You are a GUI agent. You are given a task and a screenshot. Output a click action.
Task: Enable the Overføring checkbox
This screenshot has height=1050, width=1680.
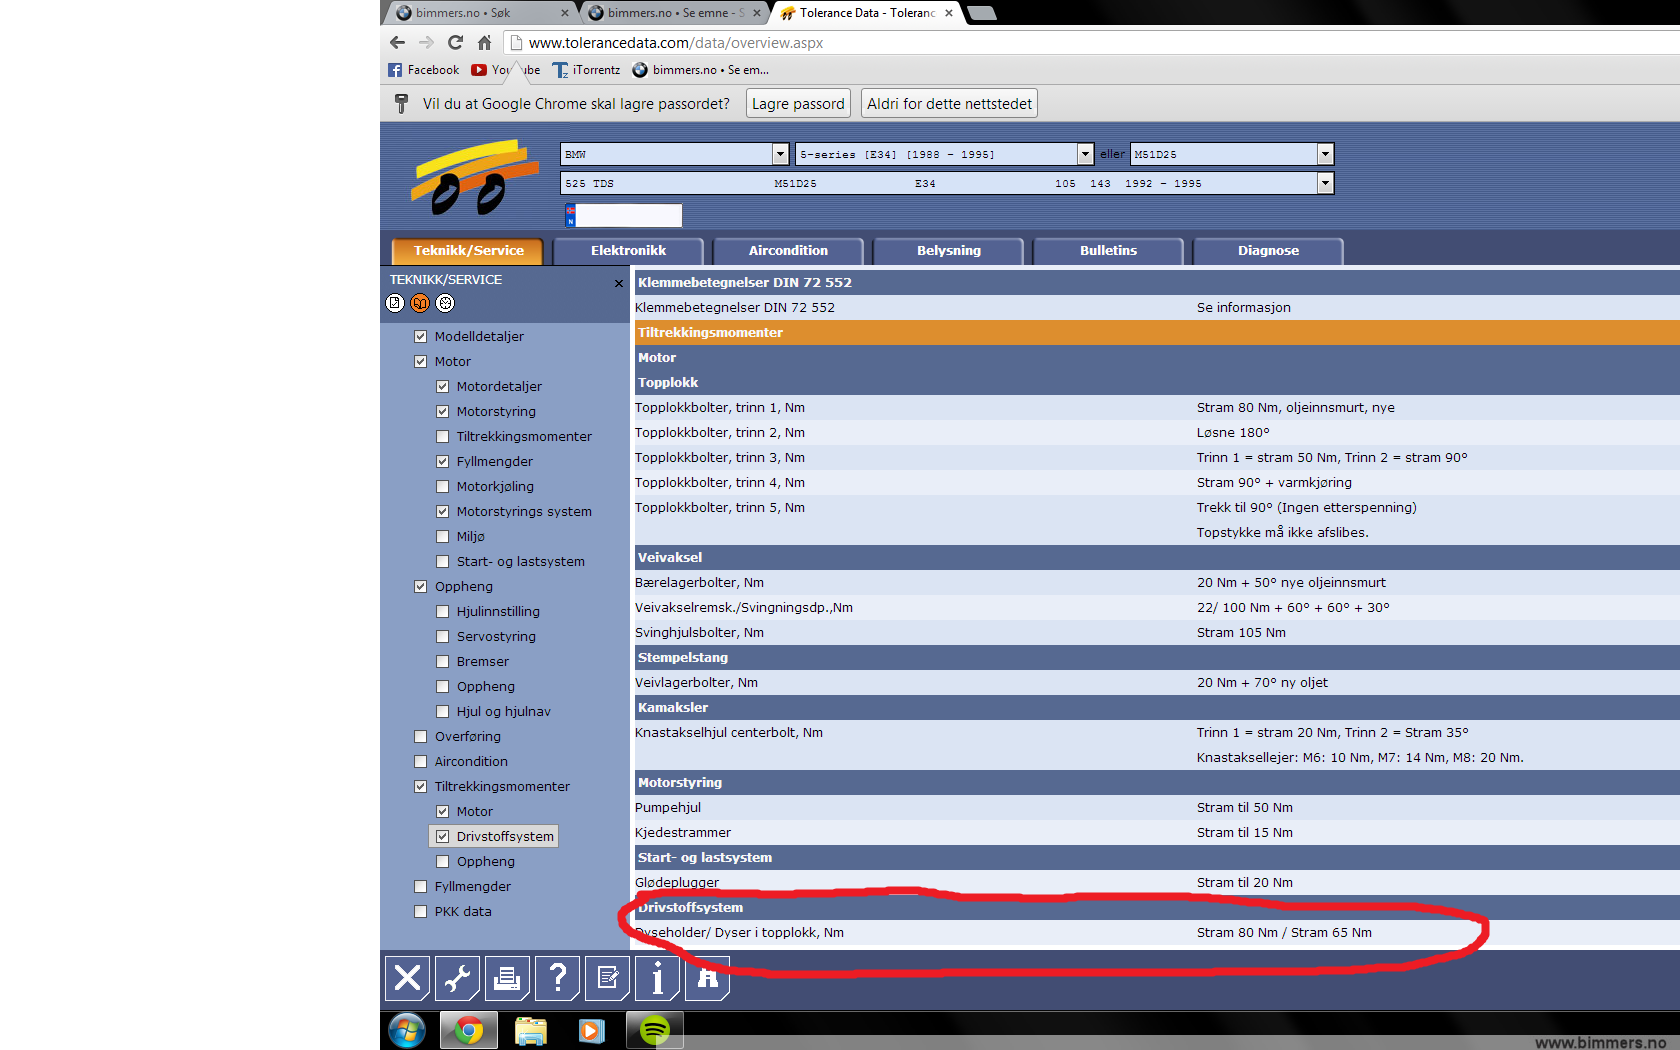421,737
